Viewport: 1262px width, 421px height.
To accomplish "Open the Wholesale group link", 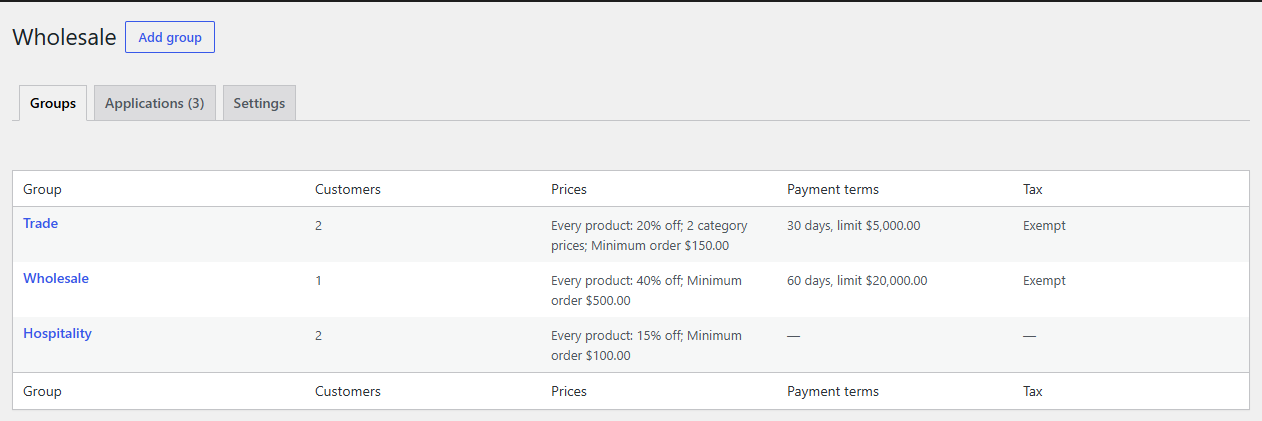I will coord(56,279).
